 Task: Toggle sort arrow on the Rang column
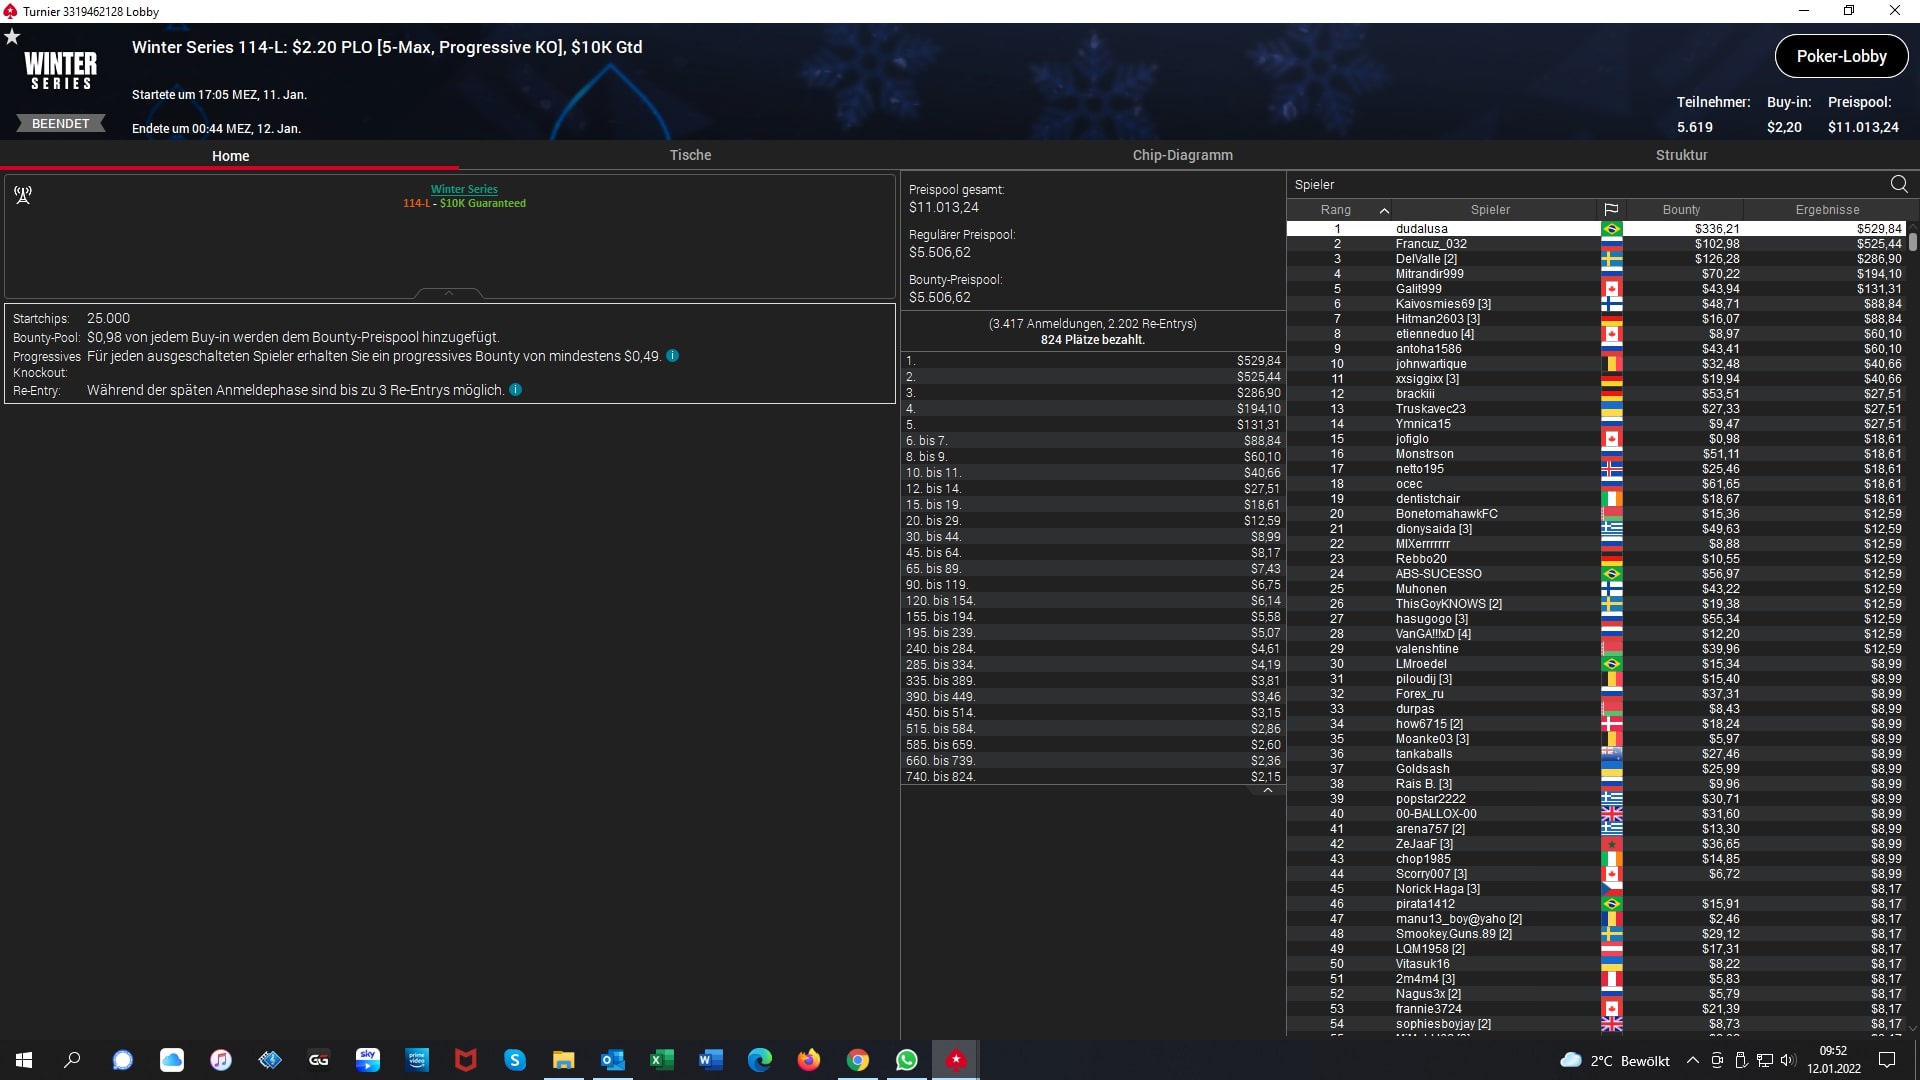click(1384, 210)
